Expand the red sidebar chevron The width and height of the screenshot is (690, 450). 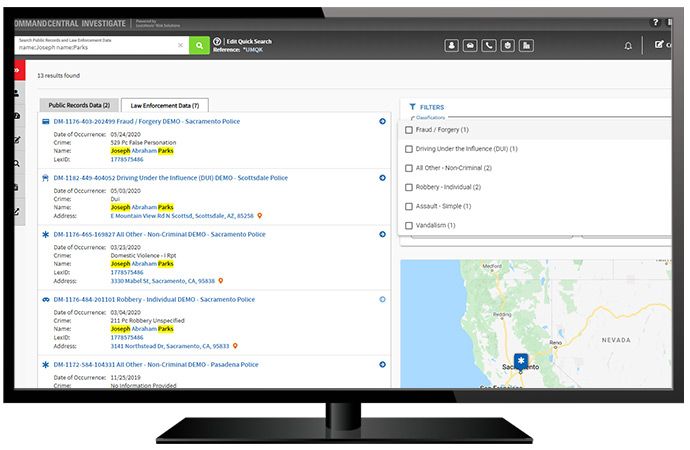point(18,72)
